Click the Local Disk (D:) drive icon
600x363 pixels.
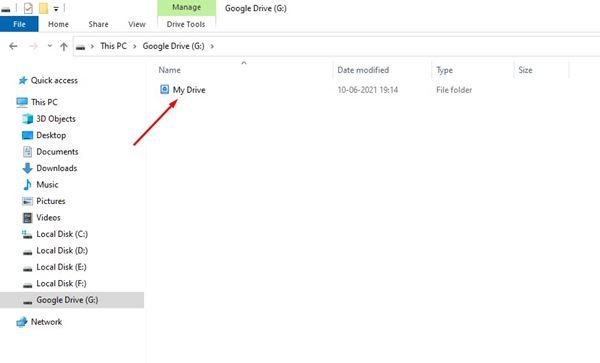(28, 252)
